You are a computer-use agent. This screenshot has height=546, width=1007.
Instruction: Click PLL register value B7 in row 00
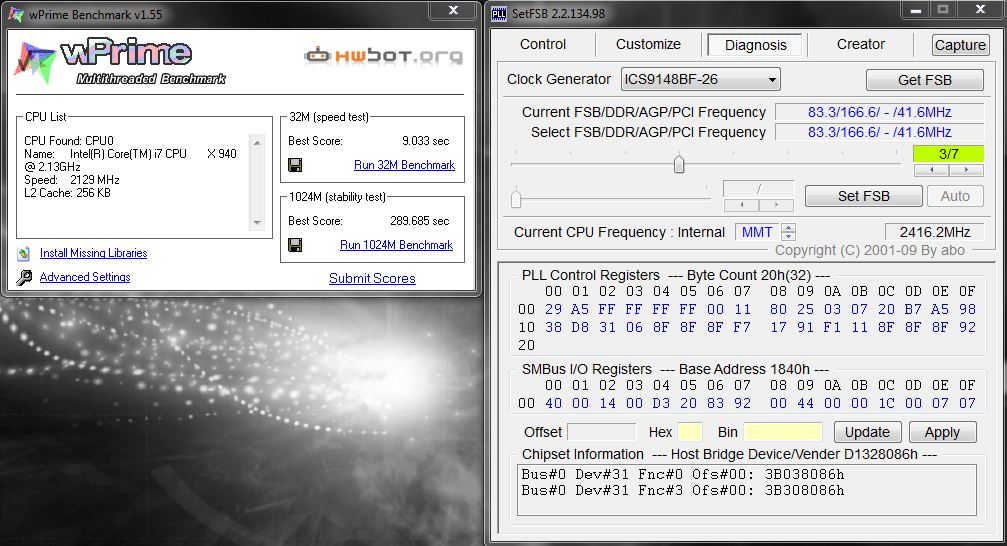tap(913, 309)
